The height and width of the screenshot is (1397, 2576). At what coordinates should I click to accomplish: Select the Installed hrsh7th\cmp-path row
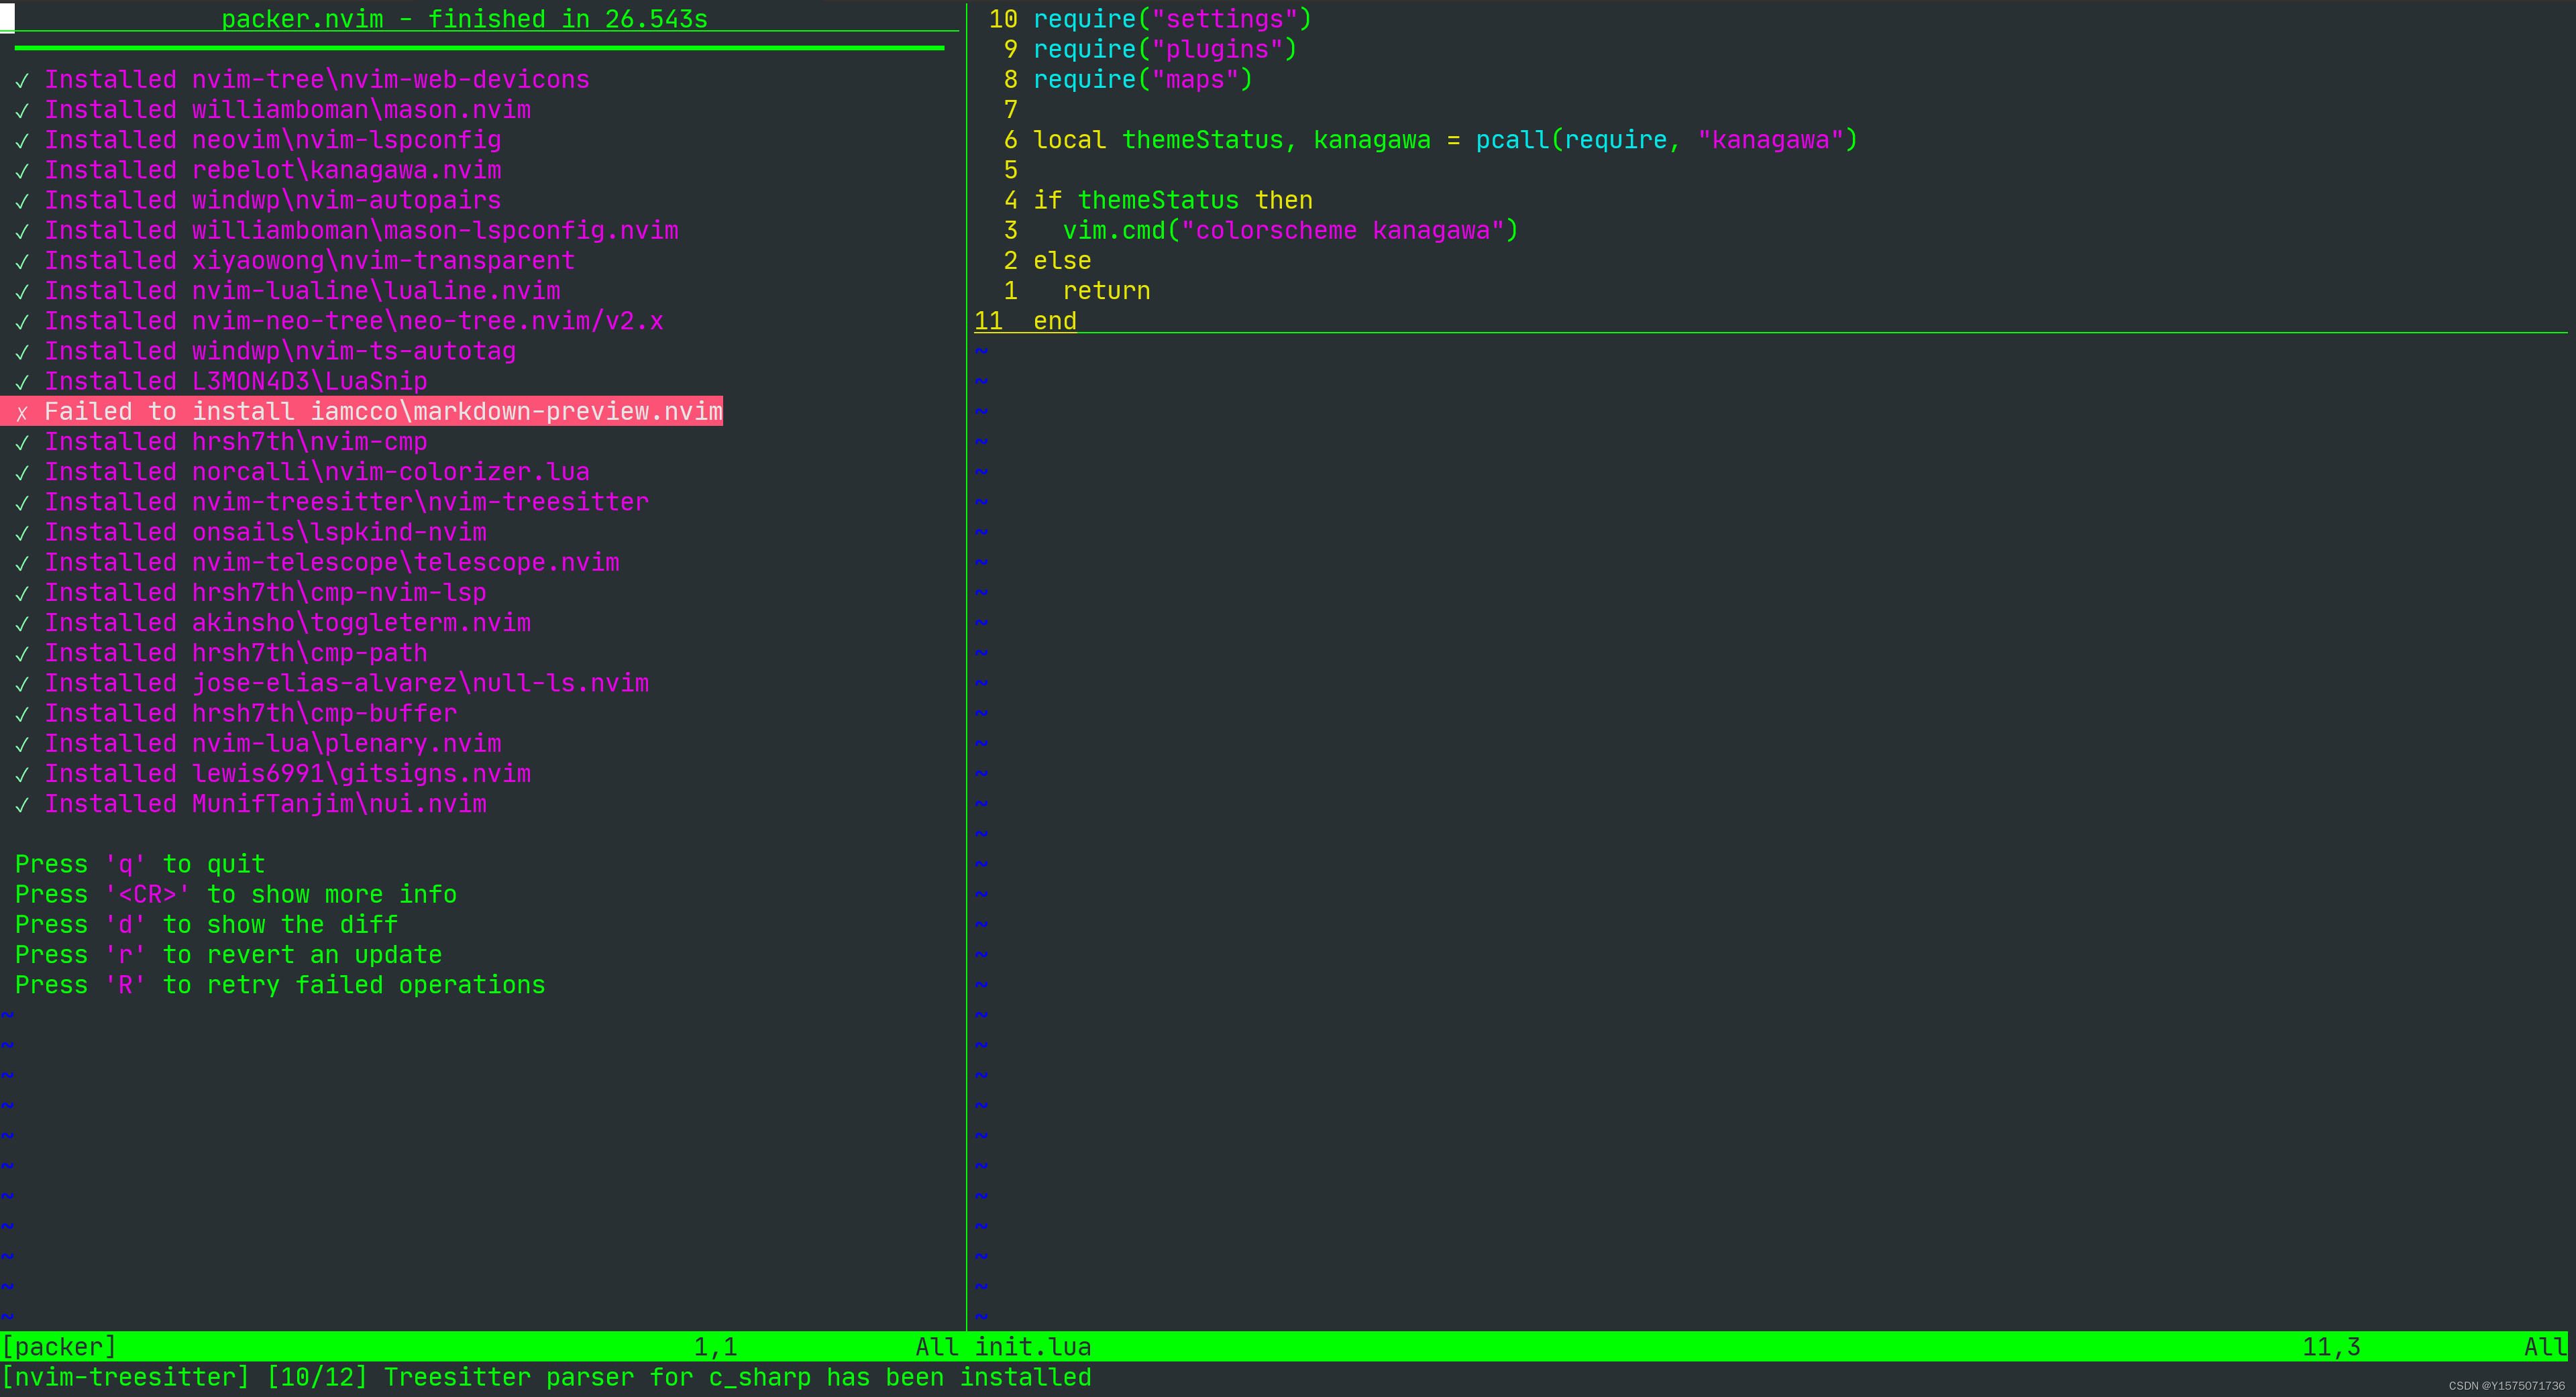(221, 653)
